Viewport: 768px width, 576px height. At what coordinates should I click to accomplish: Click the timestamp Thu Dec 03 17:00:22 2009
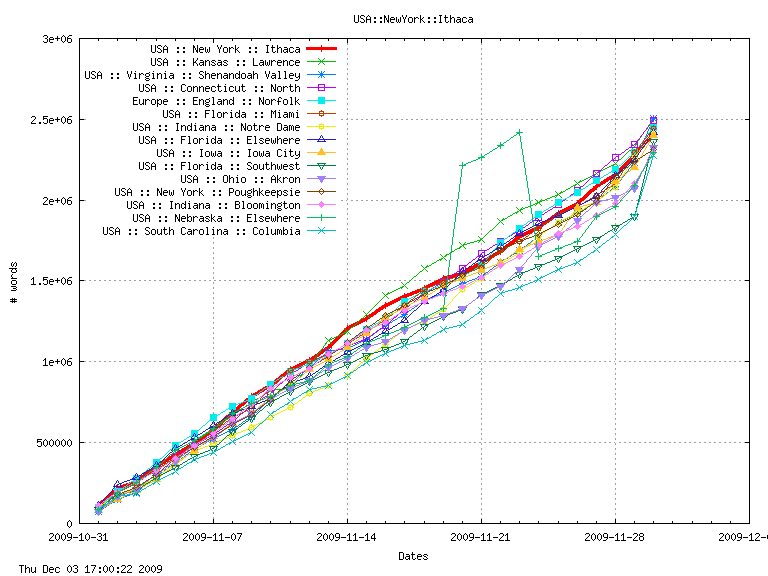tap(83, 568)
